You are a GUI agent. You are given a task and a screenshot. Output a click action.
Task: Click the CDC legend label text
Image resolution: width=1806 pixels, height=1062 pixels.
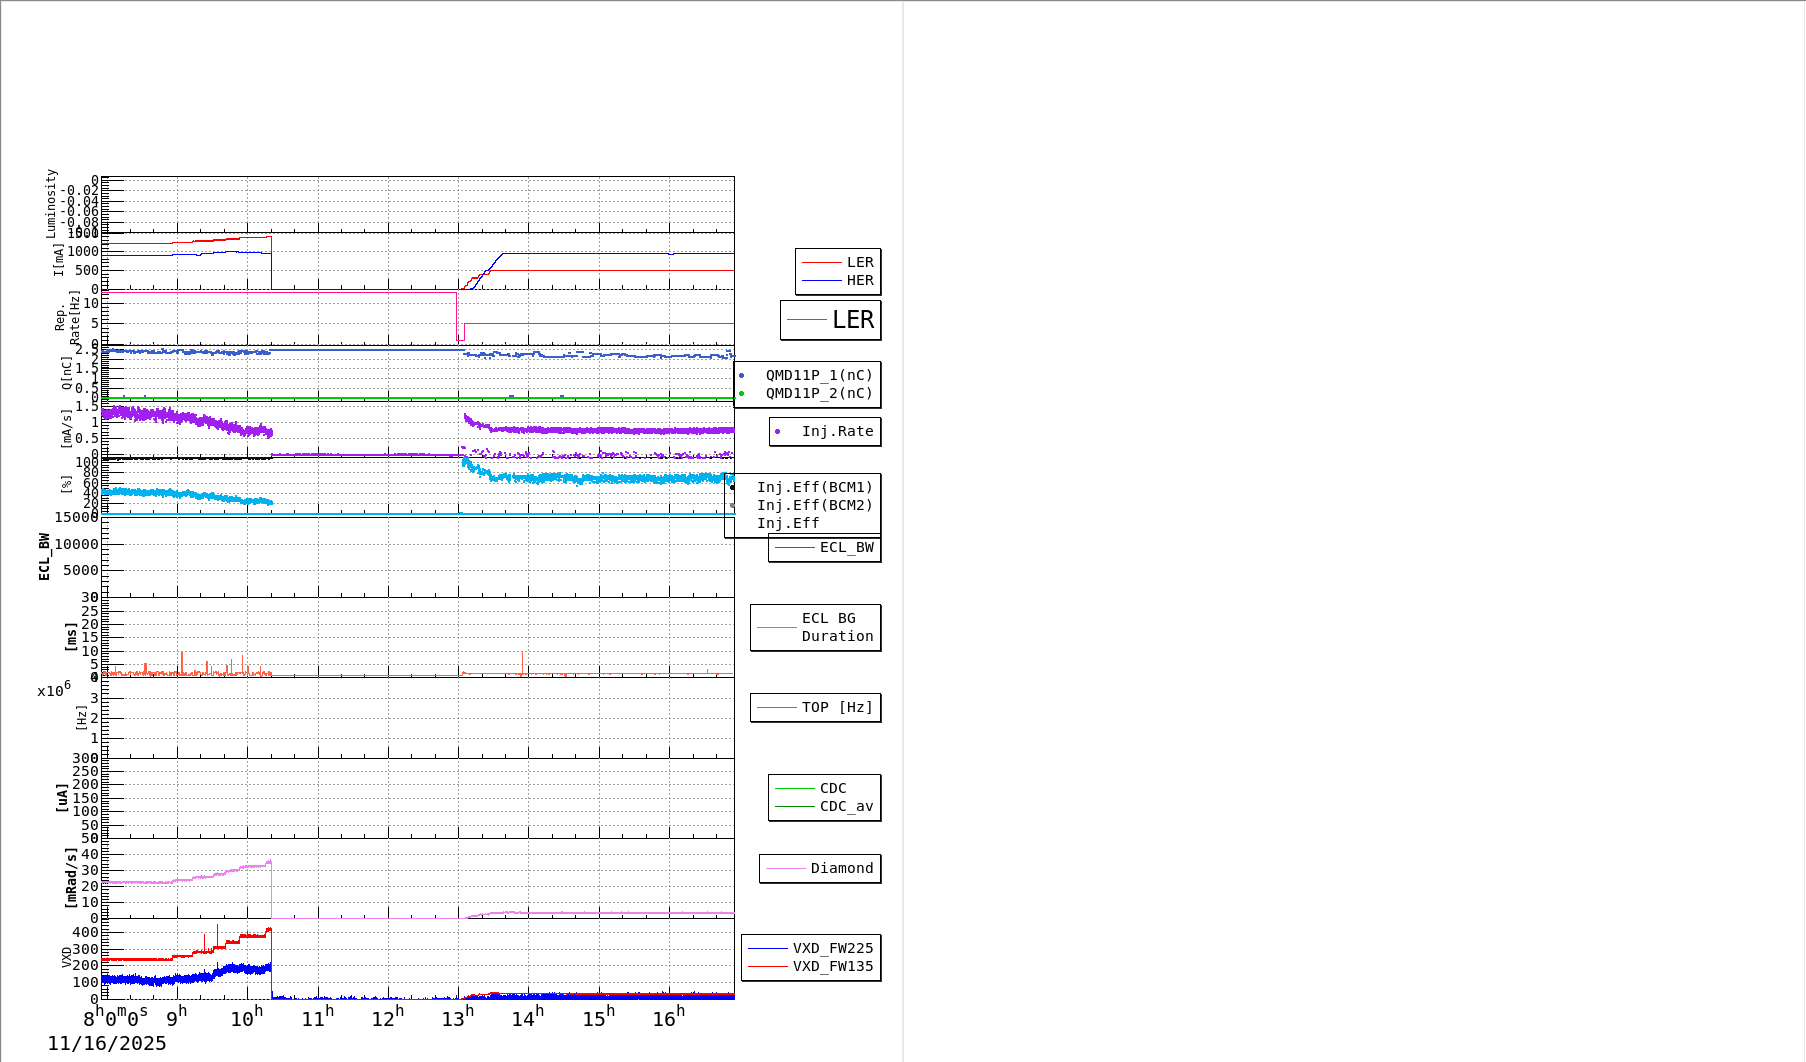[832, 788]
